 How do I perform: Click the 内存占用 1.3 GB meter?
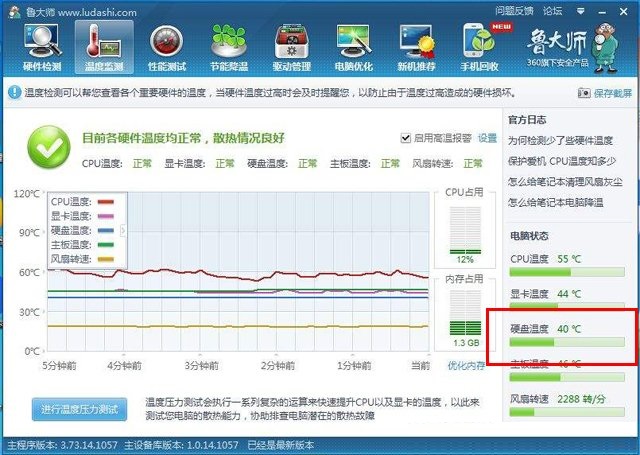(x=465, y=313)
